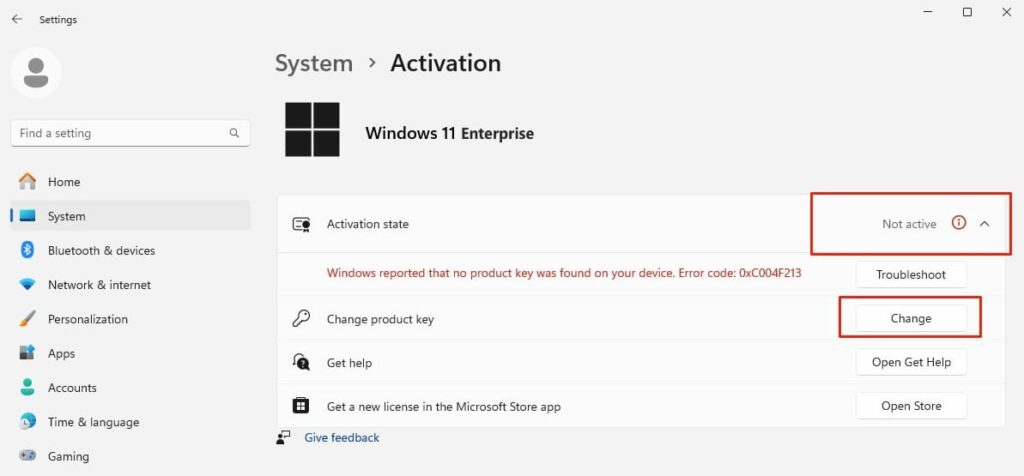
Task: Click the Open Store button
Action: tap(911, 406)
